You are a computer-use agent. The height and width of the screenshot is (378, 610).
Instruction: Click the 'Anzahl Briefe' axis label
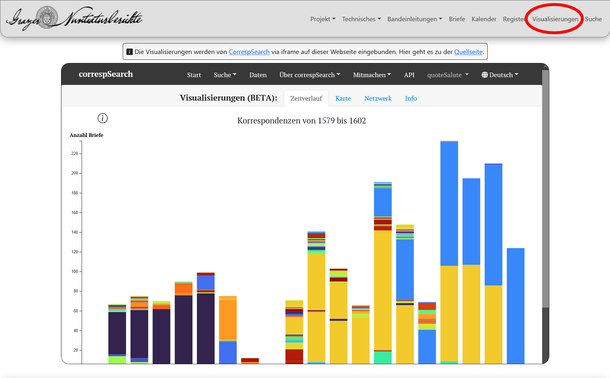(x=86, y=135)
